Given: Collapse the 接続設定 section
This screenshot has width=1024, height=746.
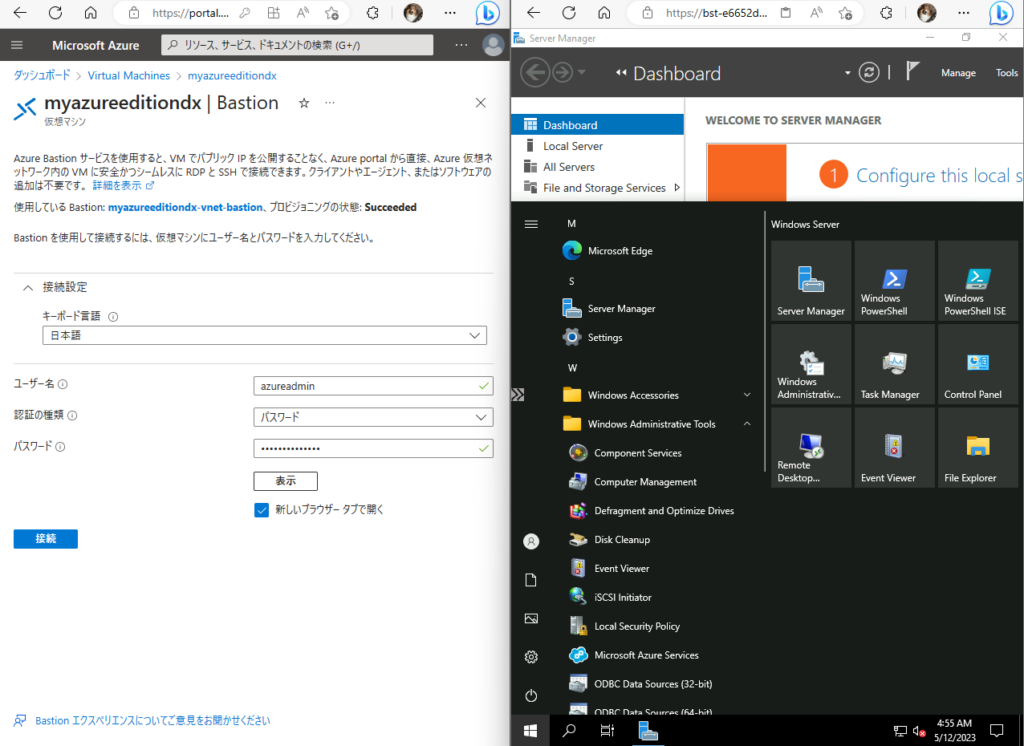Looking at the screenshot, I should pos(28,287).
